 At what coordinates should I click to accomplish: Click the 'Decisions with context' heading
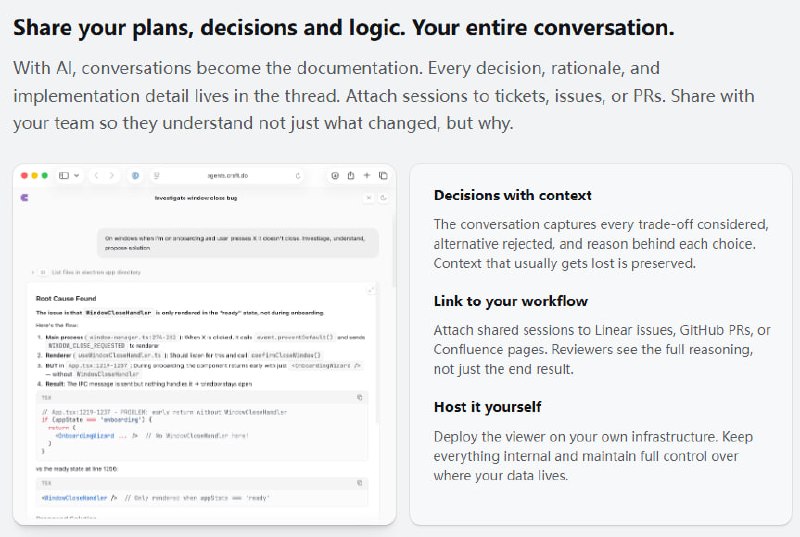(x=512, y=195)
